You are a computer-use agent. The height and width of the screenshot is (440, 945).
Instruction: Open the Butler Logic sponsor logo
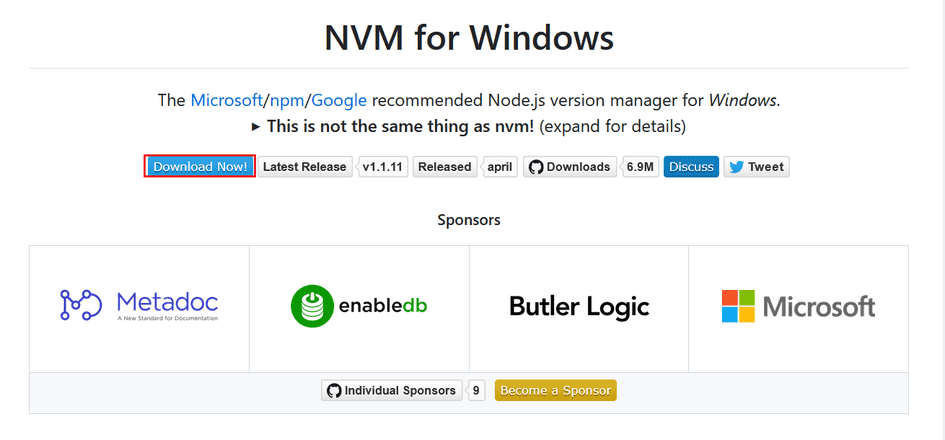click(x=579, y=306)
